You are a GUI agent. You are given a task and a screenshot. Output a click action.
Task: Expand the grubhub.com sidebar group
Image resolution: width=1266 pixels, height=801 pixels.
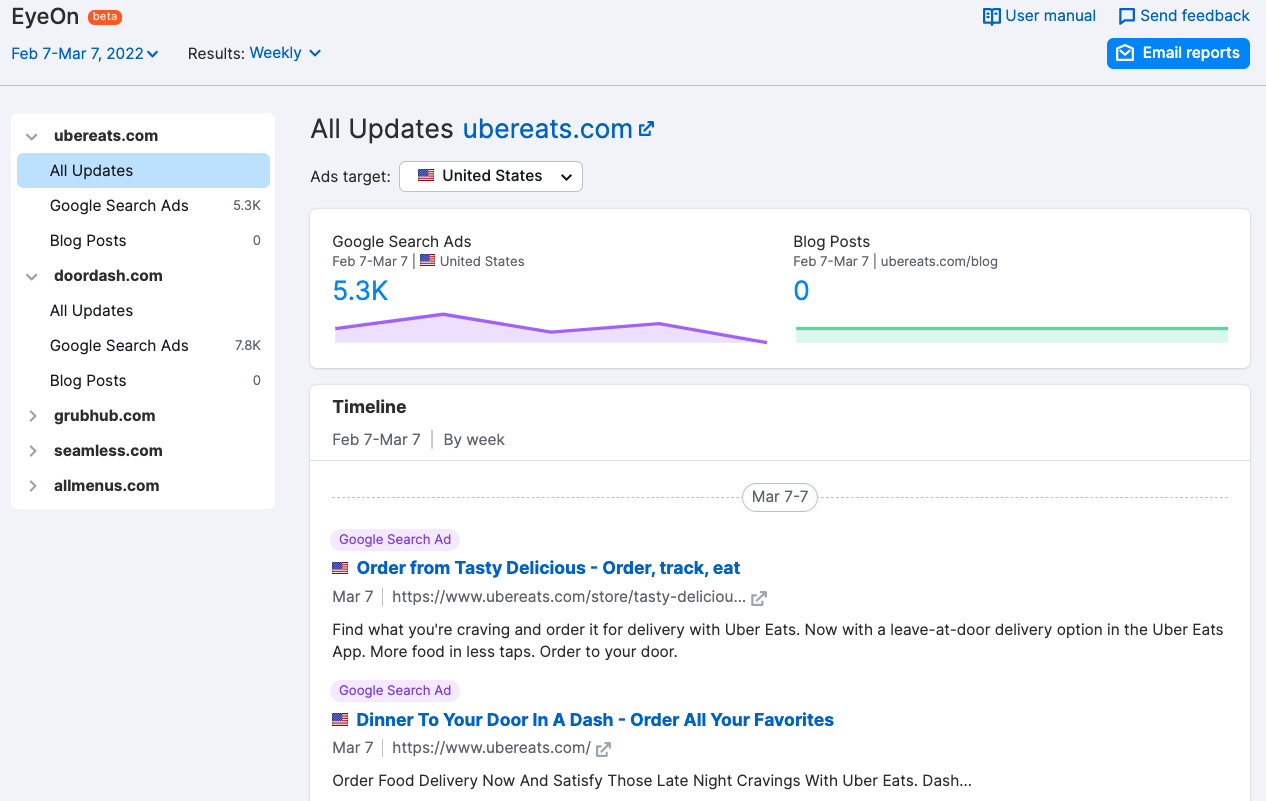(32, 416)
